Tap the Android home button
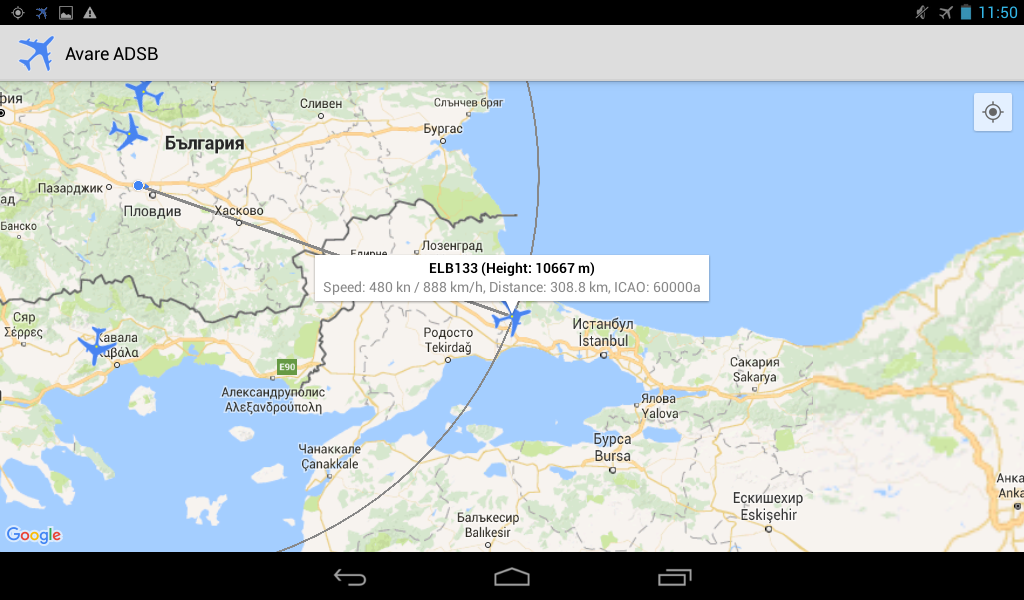This screenshot has width=1024, height=600. click(512, 576)
